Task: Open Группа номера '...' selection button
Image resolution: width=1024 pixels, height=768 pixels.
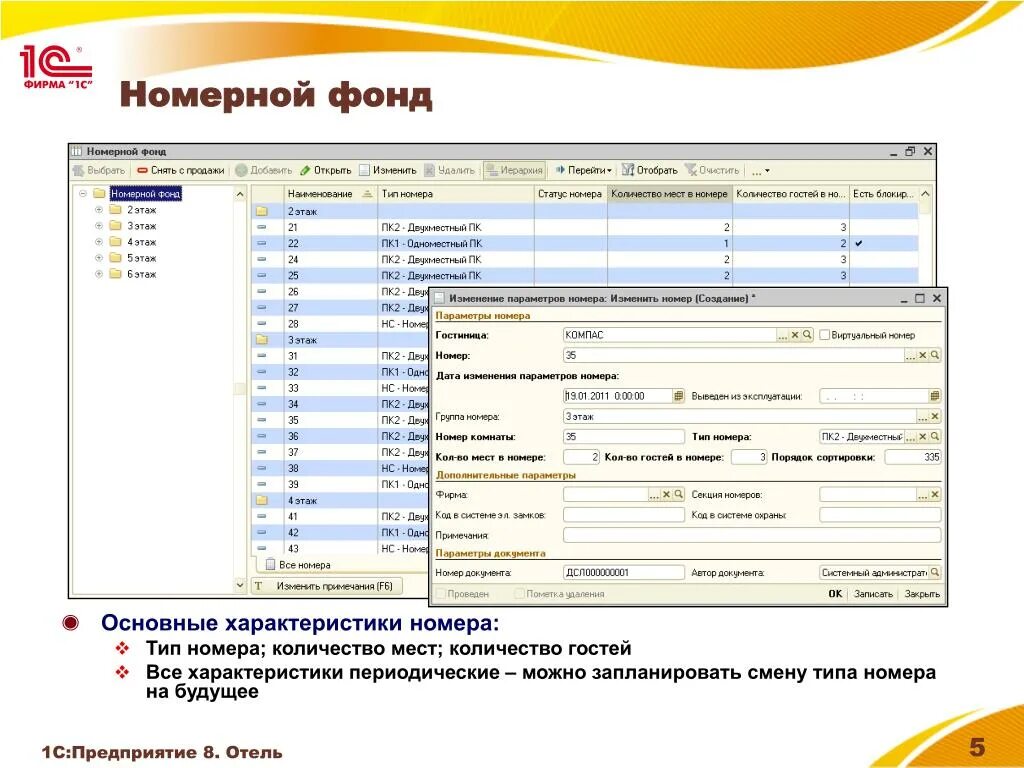Action: [x=922, y=417]
